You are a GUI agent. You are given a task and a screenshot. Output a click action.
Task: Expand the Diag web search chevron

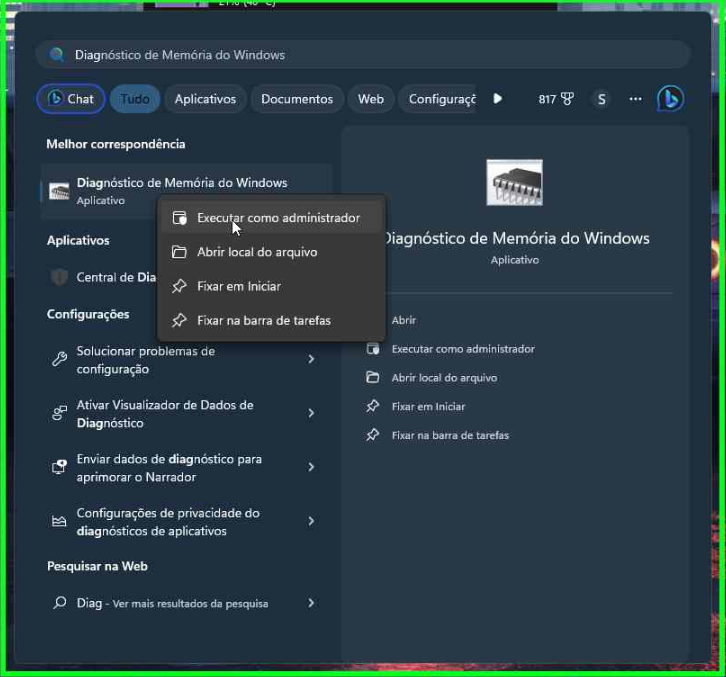(311, 602)
